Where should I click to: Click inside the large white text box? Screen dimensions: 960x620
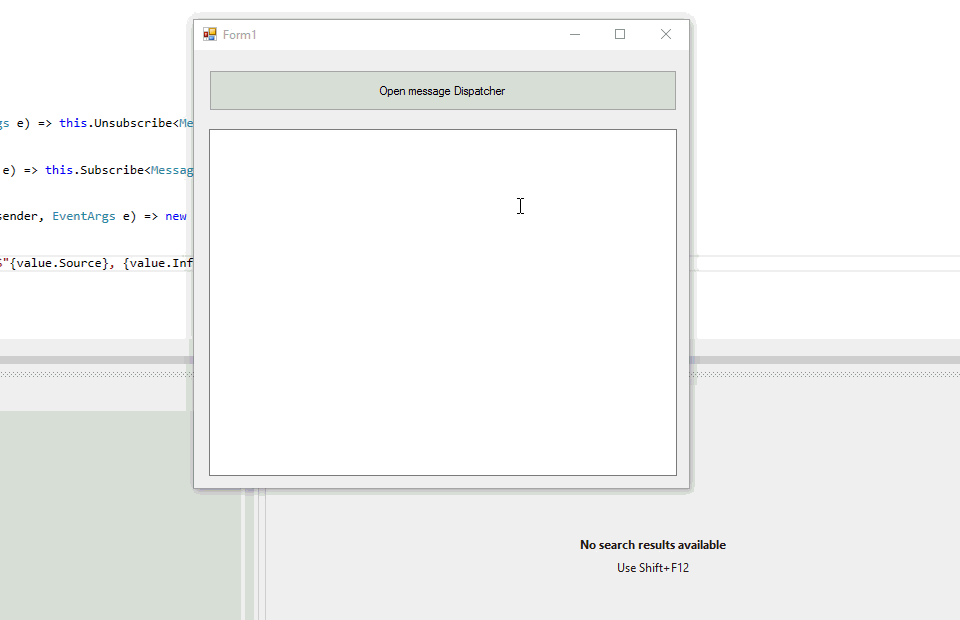442,302
